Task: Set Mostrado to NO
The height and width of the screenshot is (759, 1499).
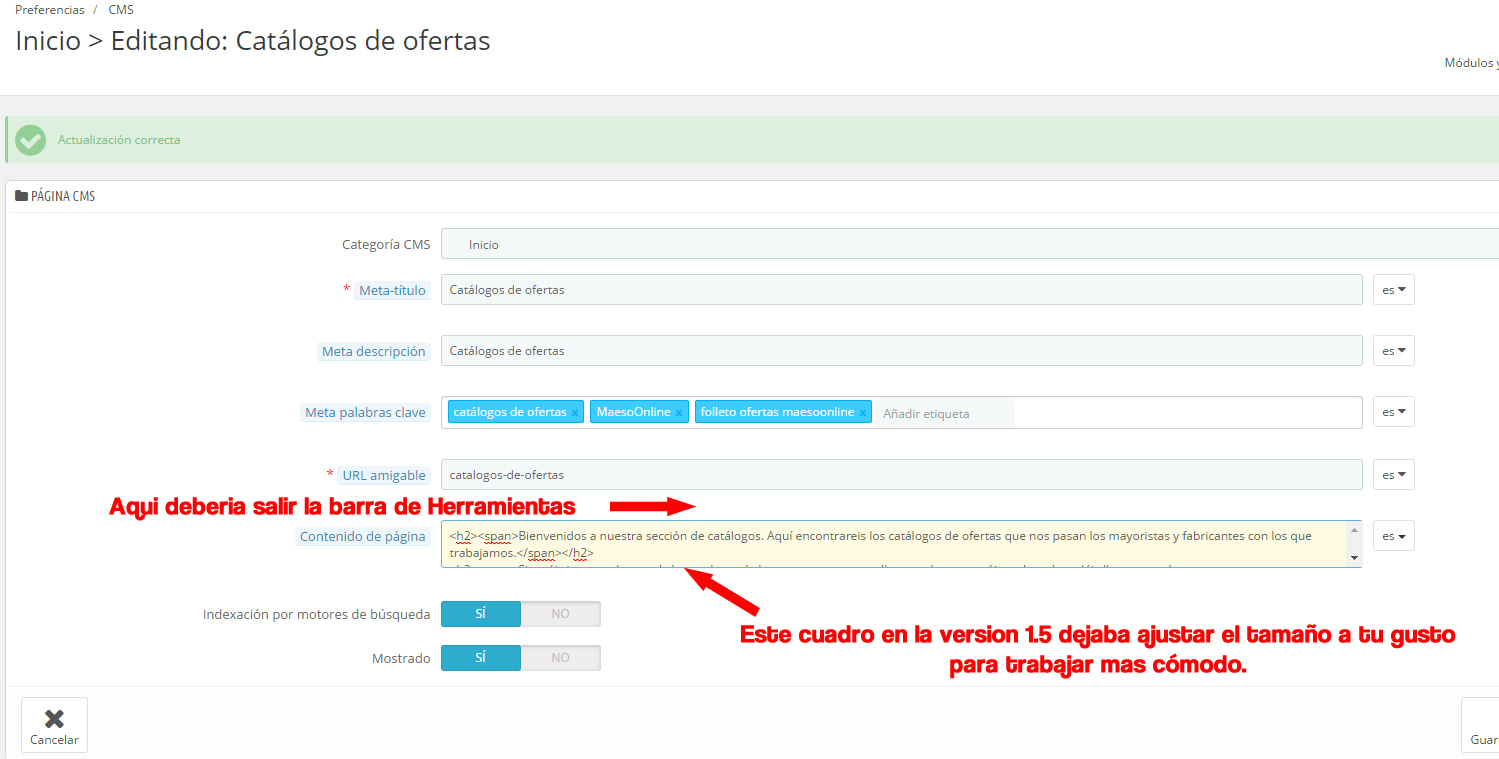Action: pos(560,658)
